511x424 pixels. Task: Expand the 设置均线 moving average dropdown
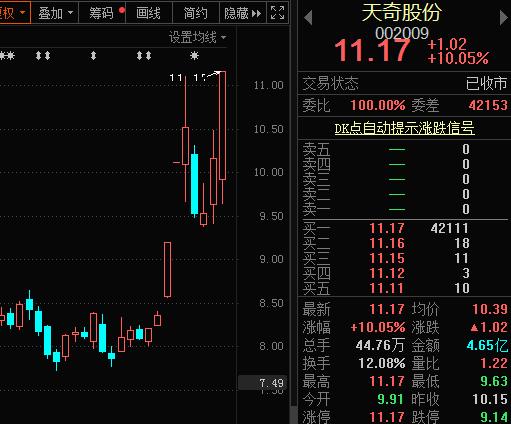(x=197, y=37)
